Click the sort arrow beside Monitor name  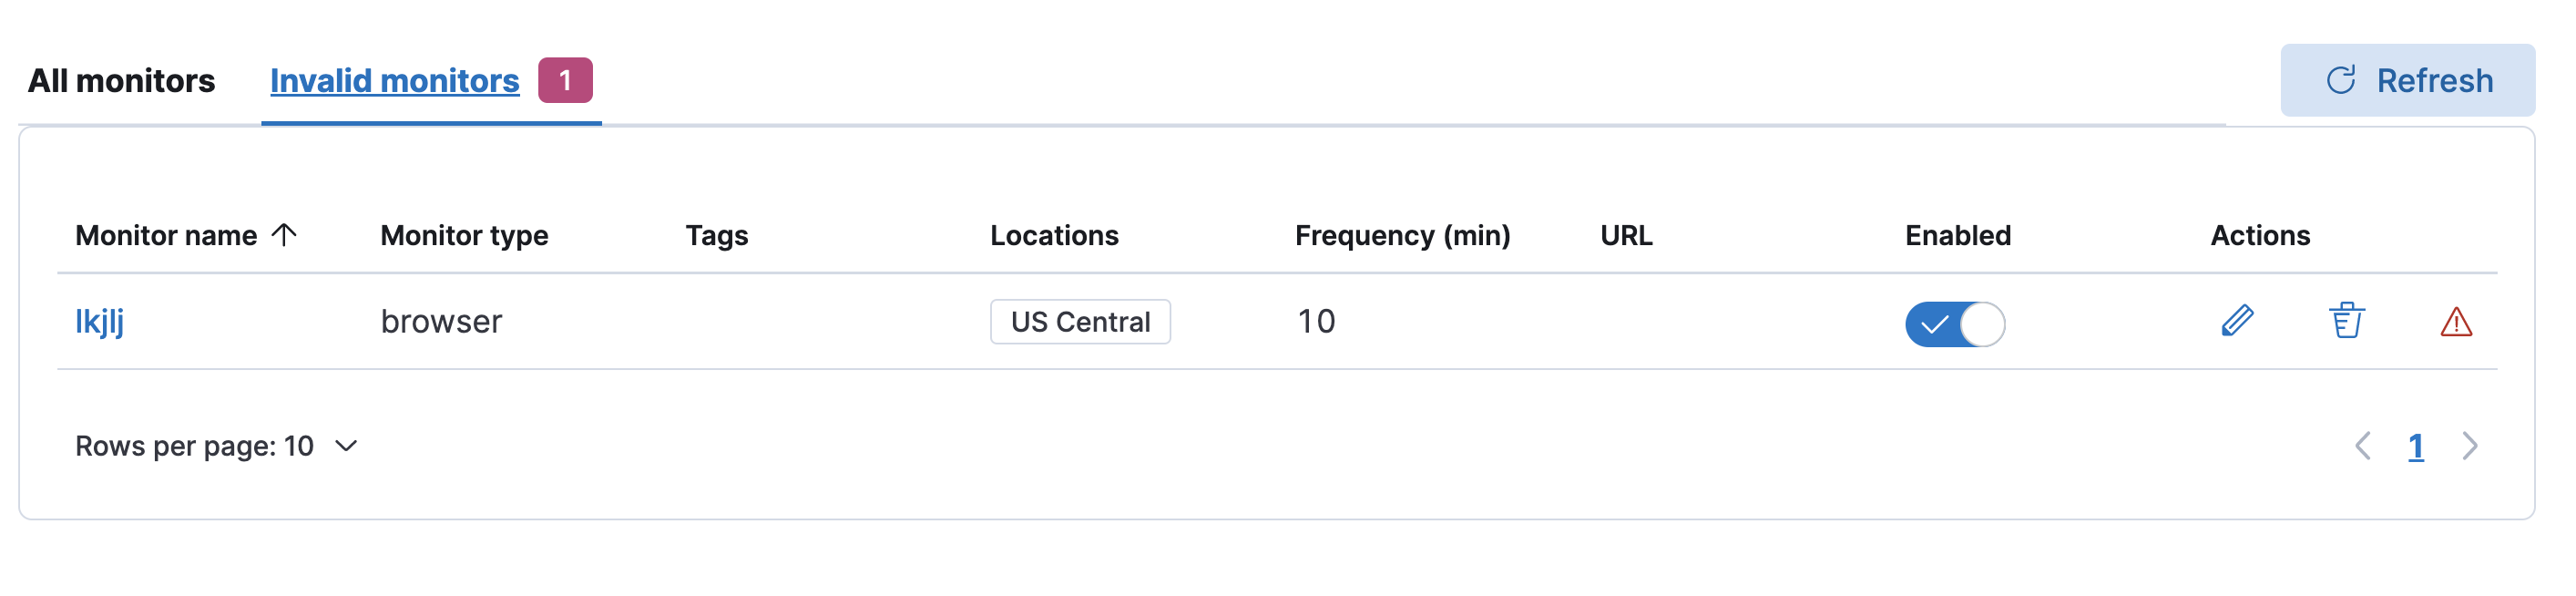(285, 234)
